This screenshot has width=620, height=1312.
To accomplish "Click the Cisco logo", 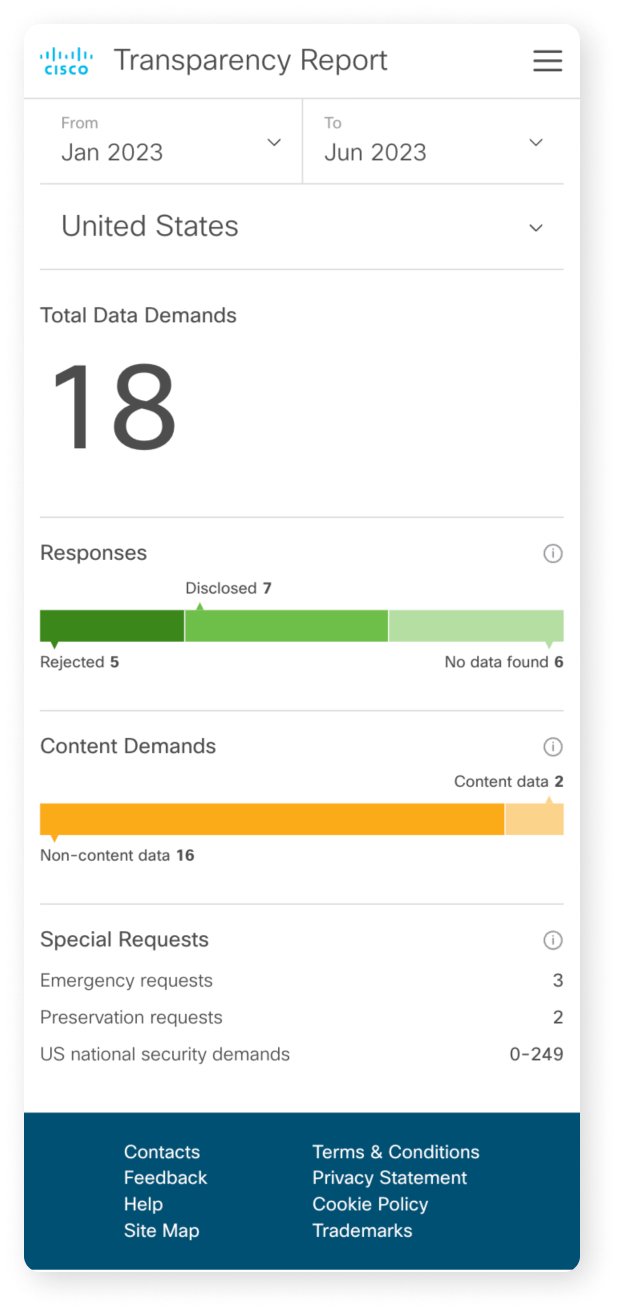I will coord(66,61).
